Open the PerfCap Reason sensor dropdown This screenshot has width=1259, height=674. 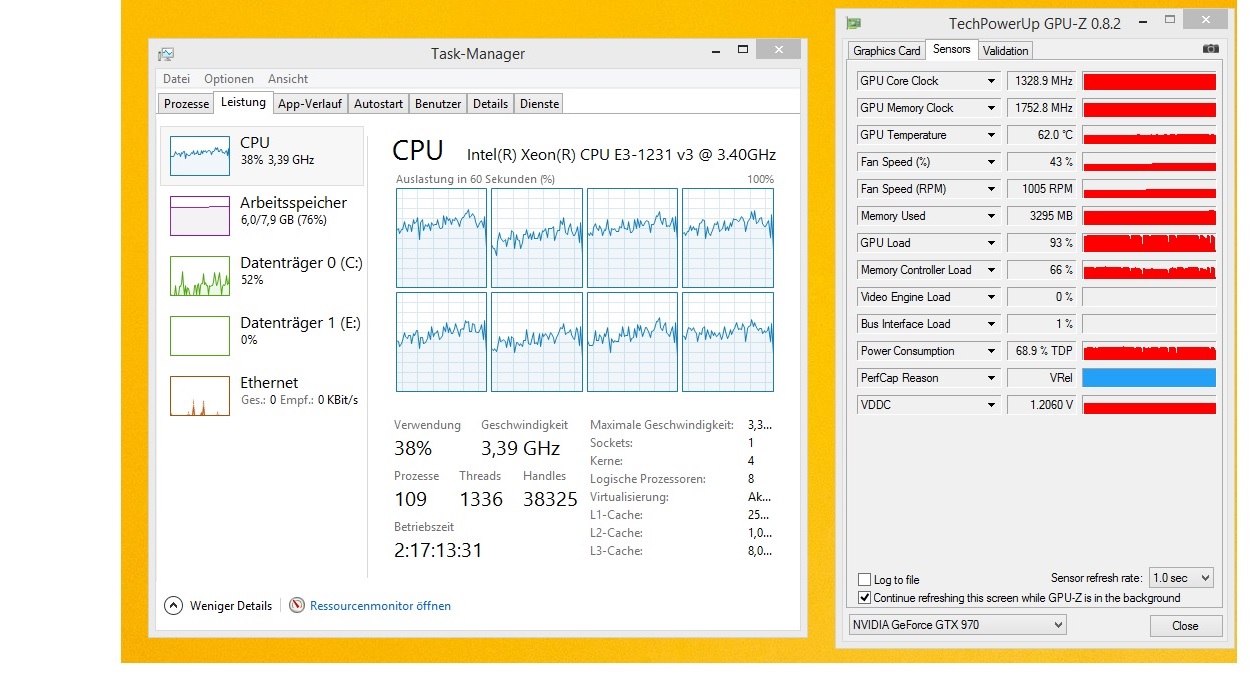pos(991,378)
